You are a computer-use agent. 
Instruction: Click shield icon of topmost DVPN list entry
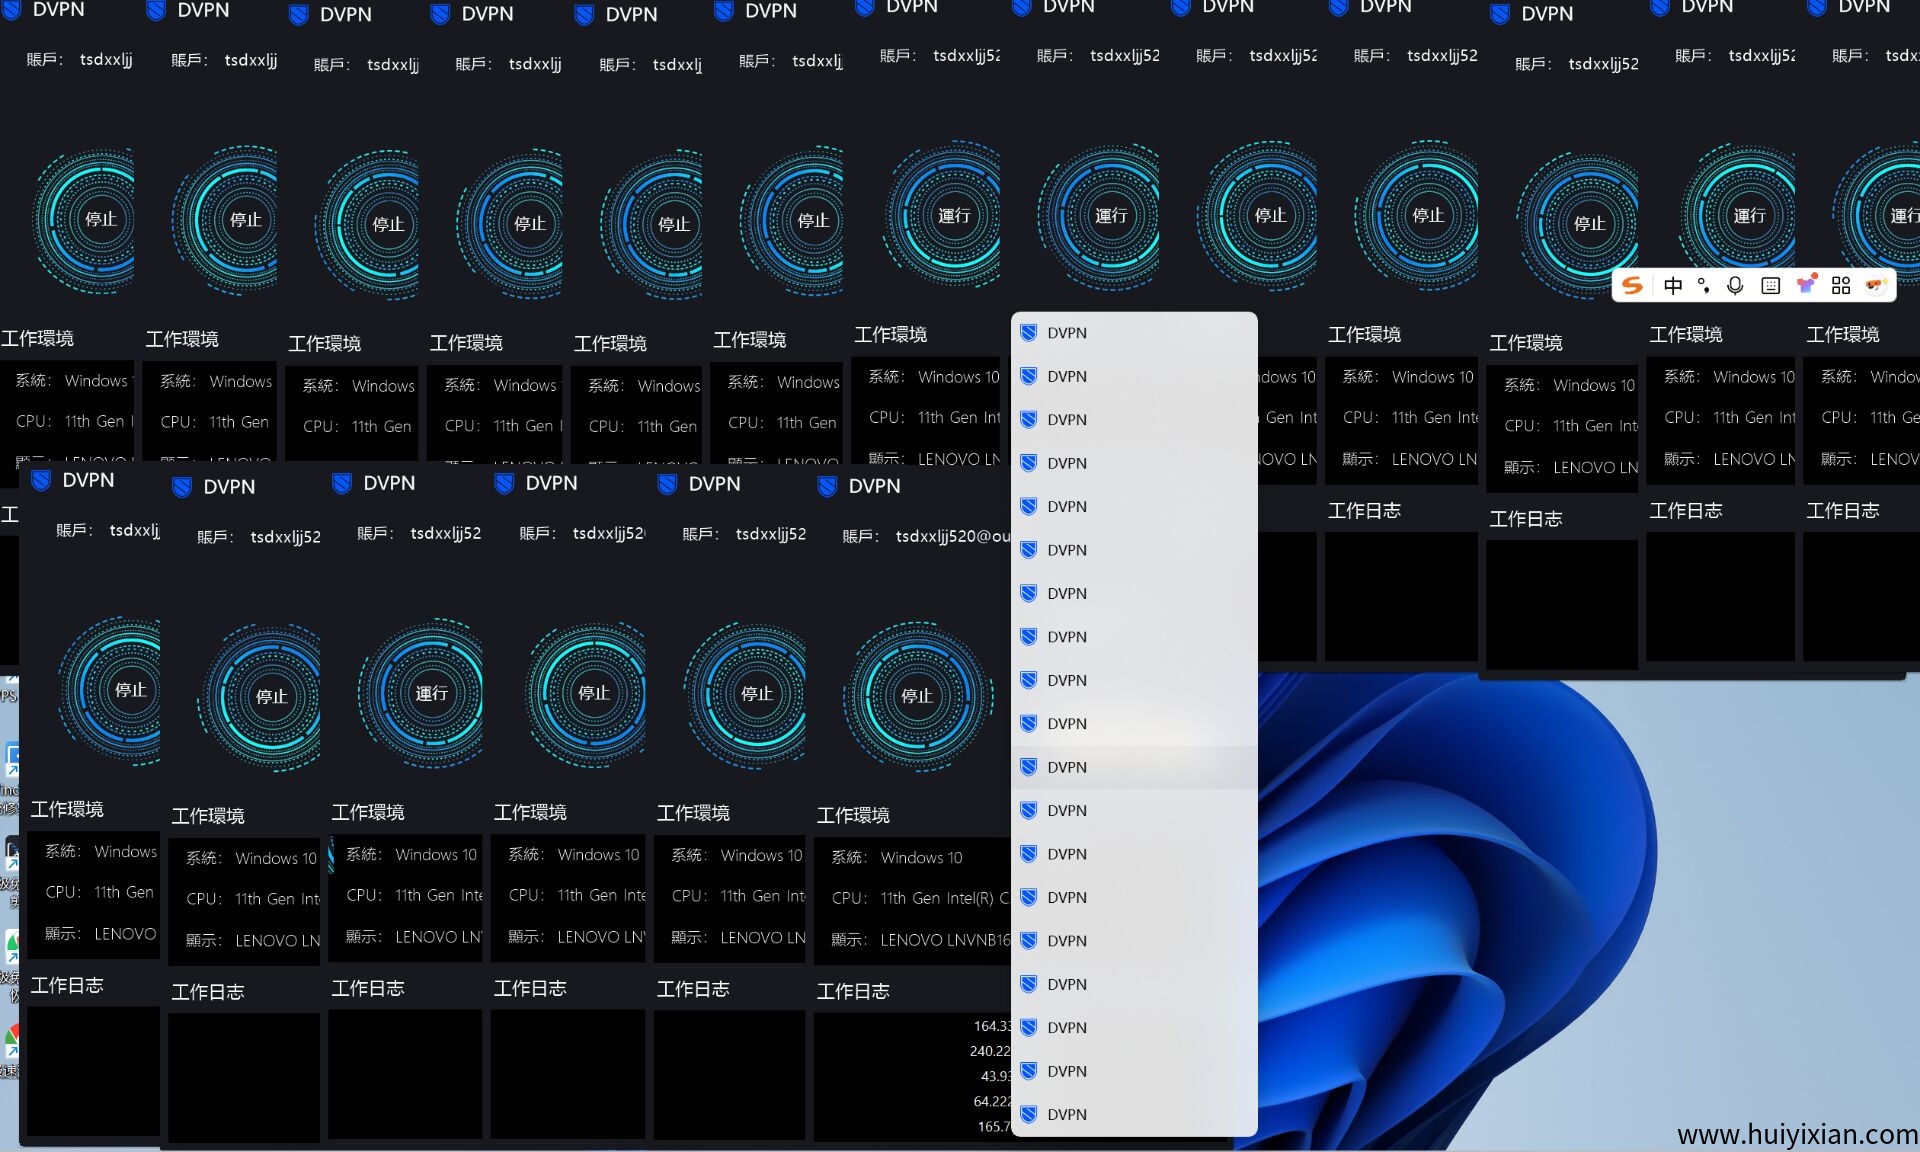1028,333
